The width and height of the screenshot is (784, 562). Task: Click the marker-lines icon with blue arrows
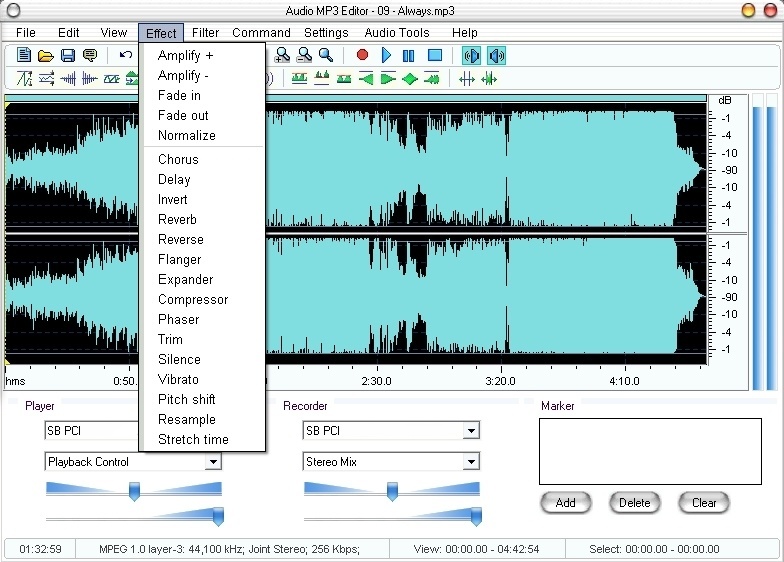(467, 78)
